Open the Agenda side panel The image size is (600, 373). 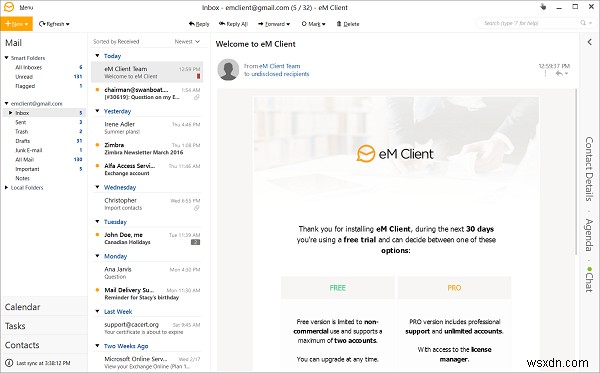pos(589,235)
